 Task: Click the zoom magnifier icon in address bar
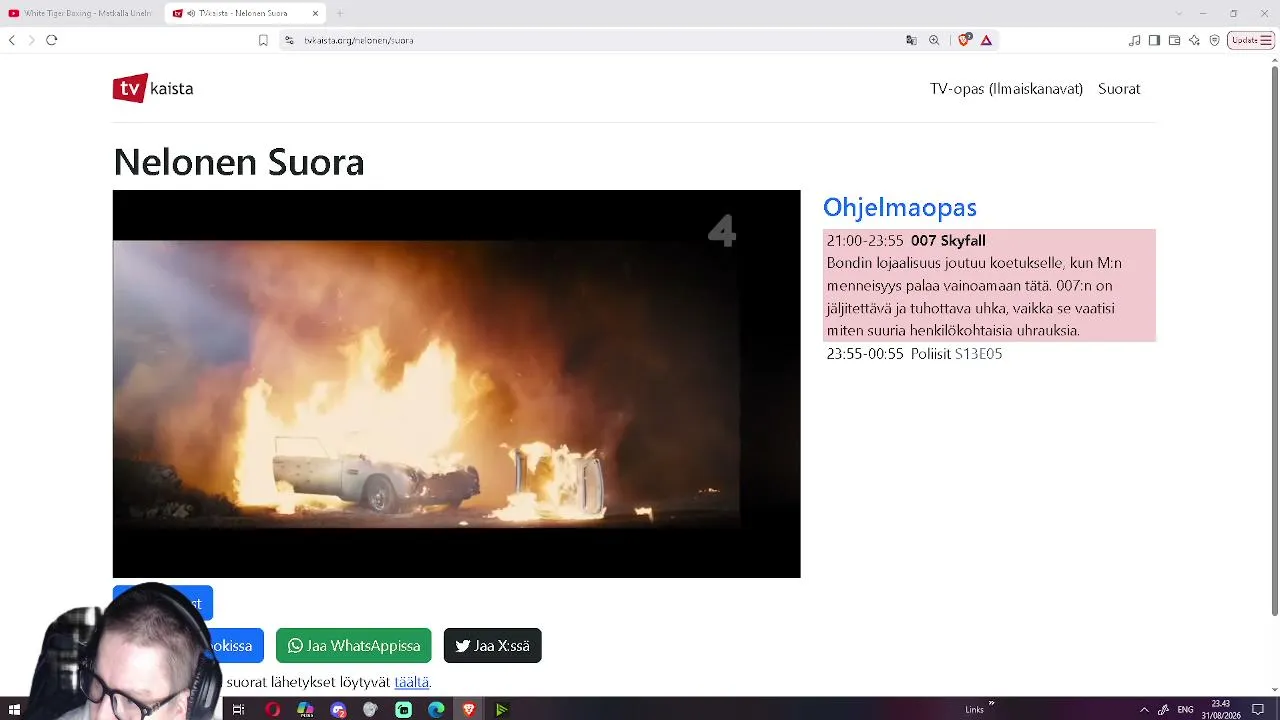(x=934, y=40)
